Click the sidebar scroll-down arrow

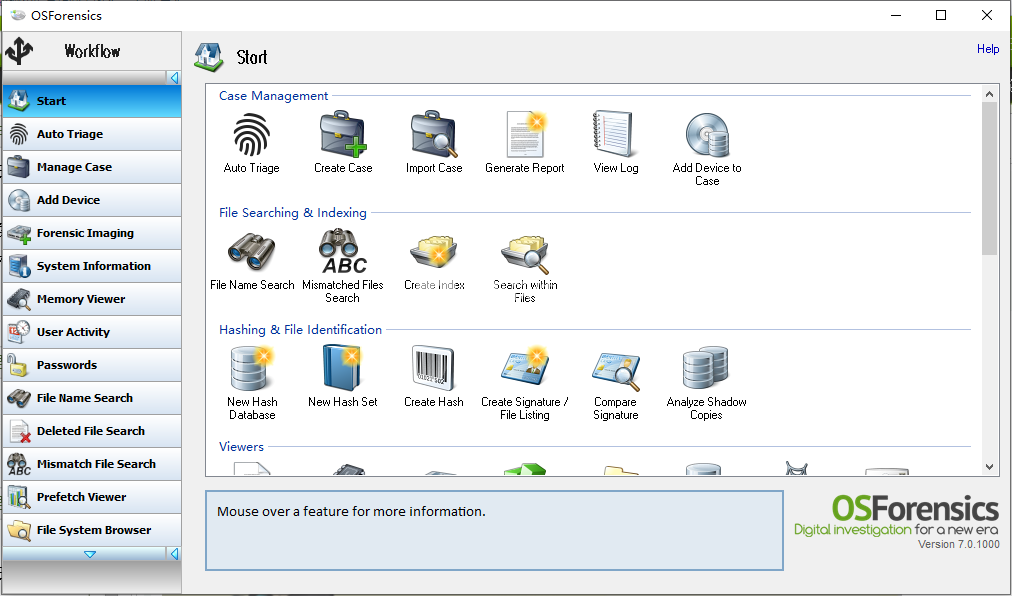90,554
